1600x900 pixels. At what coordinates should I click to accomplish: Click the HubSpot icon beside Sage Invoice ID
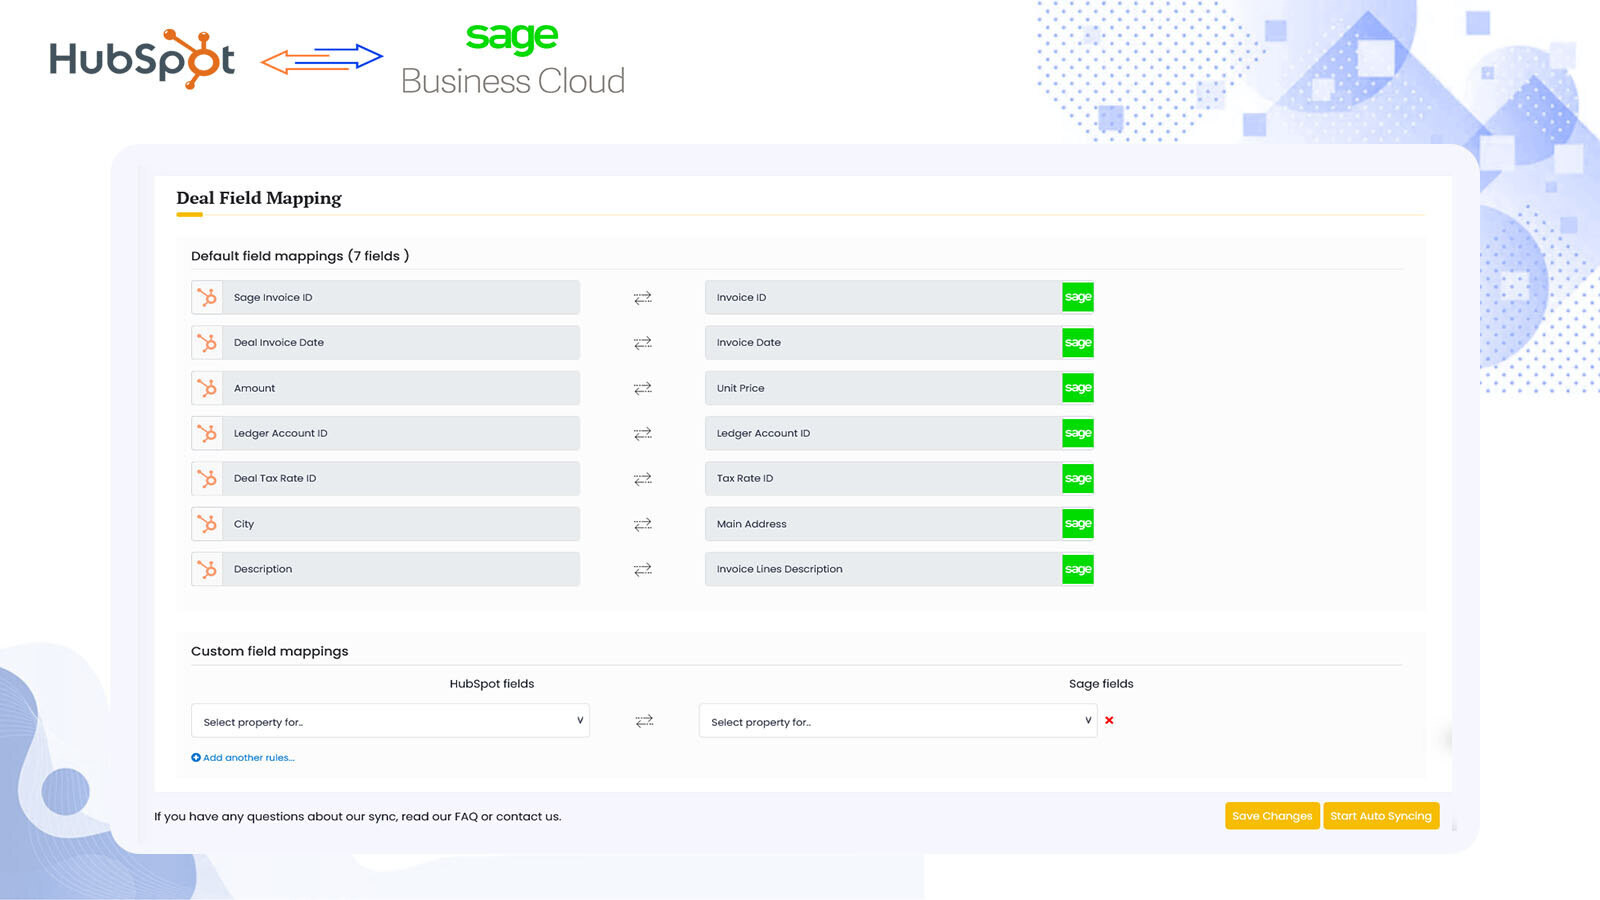[207, 297]
